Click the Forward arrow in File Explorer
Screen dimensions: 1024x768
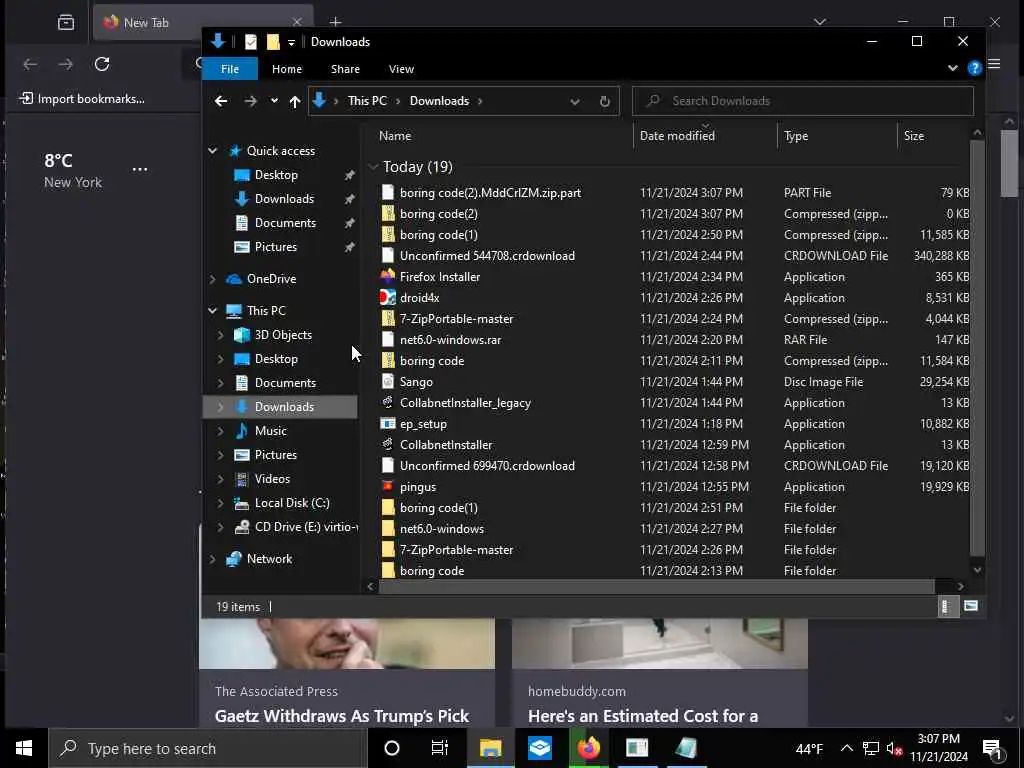(250, 101)
